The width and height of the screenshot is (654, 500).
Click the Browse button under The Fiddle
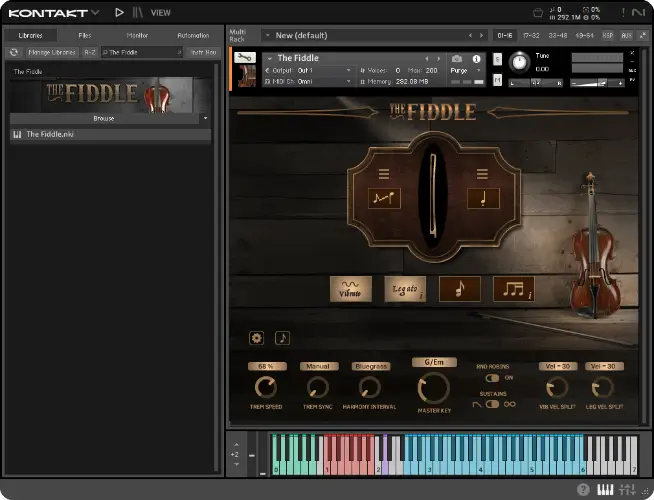104,118
